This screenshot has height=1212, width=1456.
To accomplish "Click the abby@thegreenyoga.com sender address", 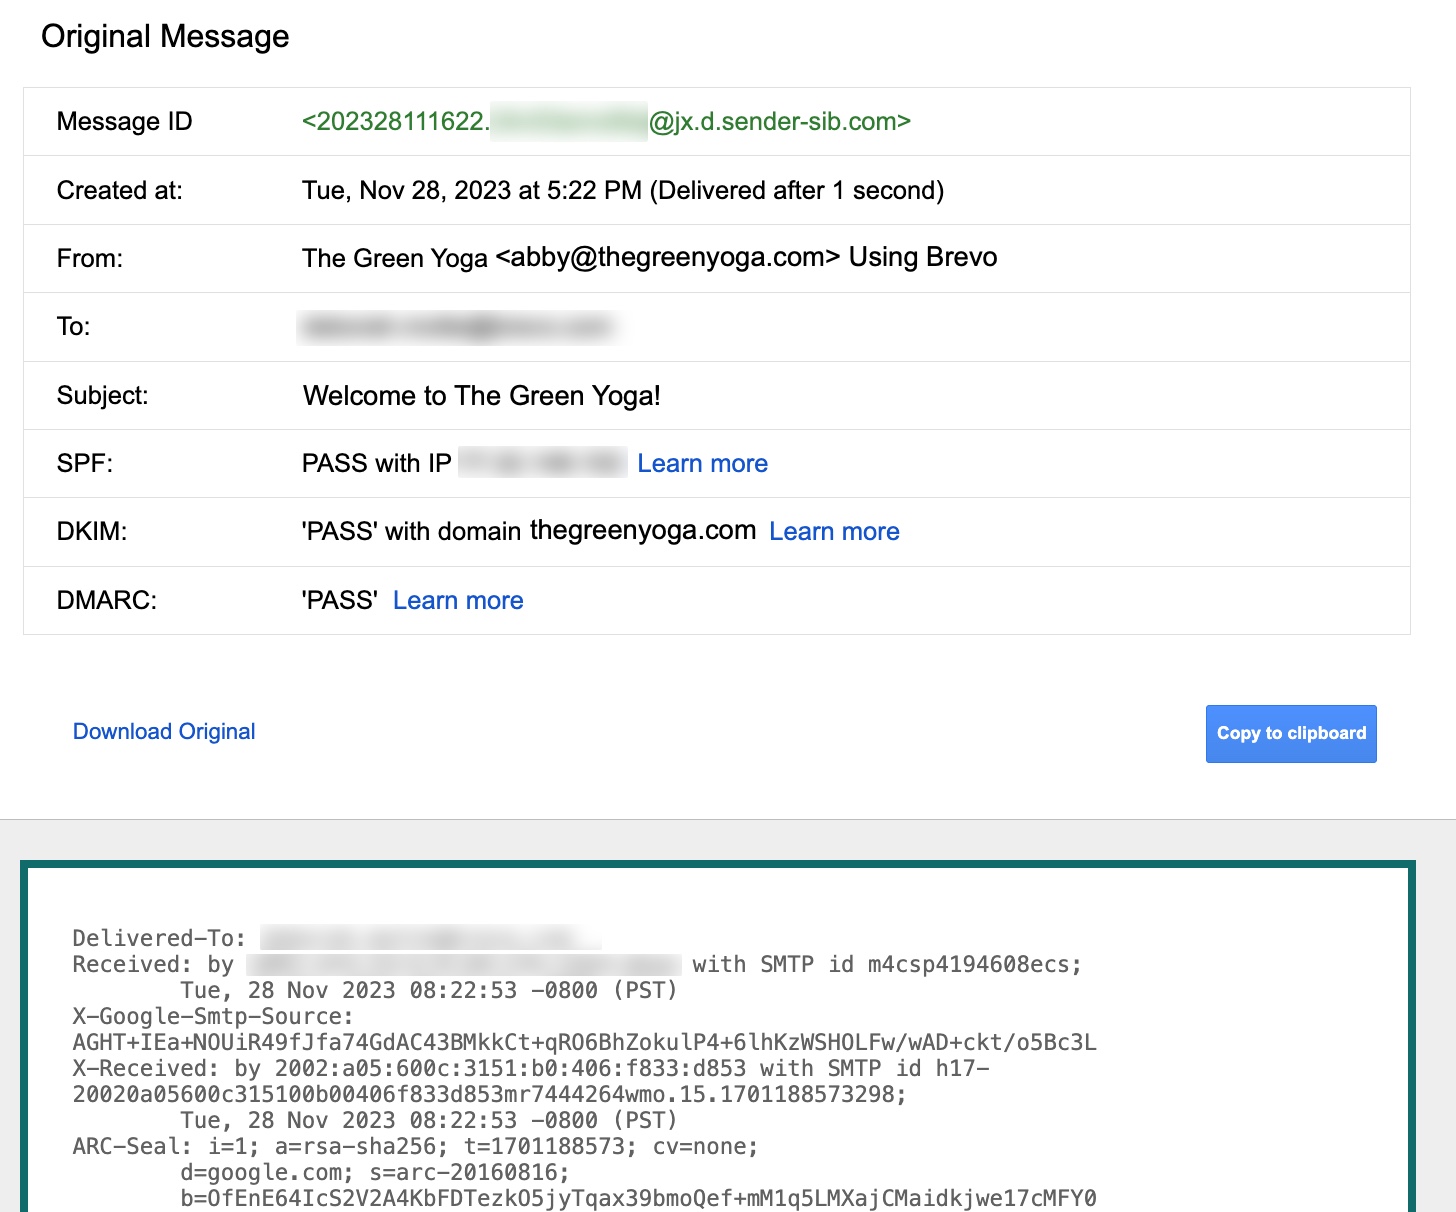I will tap(667, 257).
